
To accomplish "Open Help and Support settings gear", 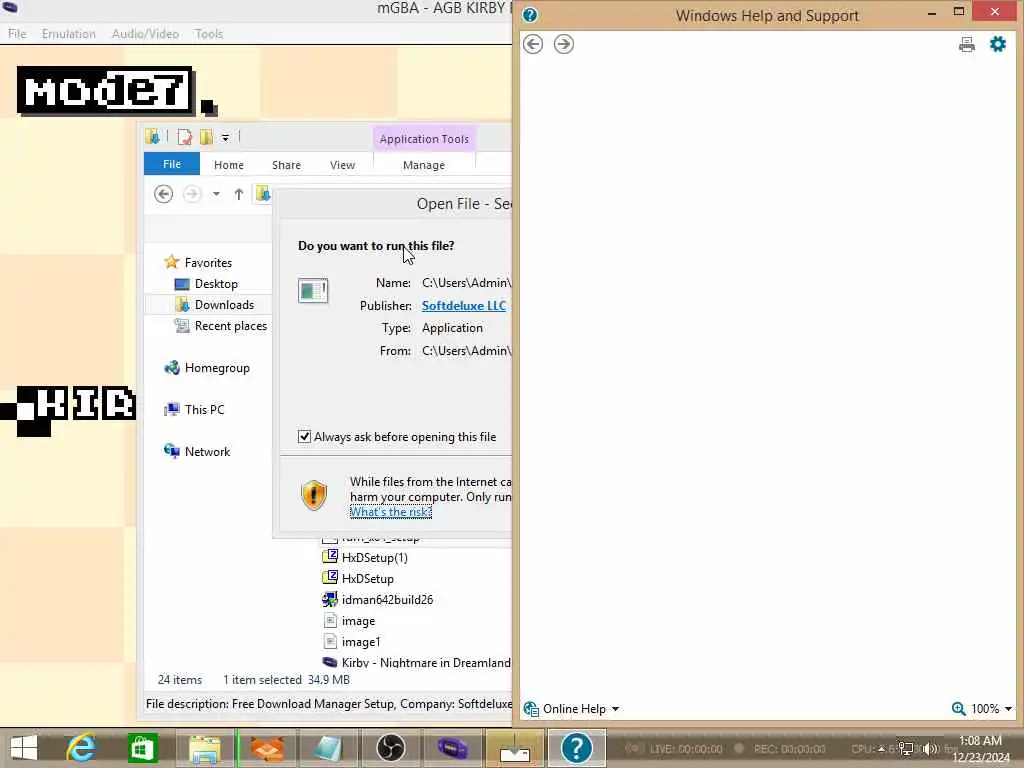I will point(998,44).
